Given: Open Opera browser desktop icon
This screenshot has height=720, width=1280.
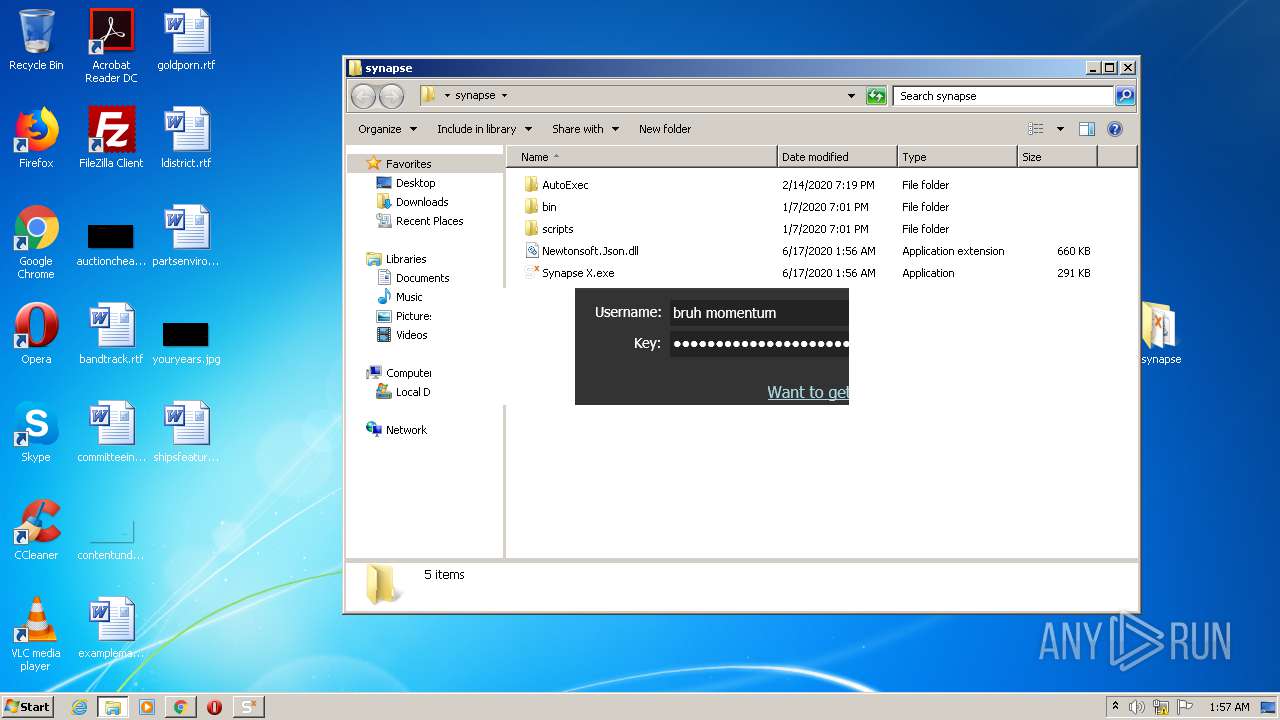Looking at the screenshot, I should pyautogui.click(x=36, y=334).
